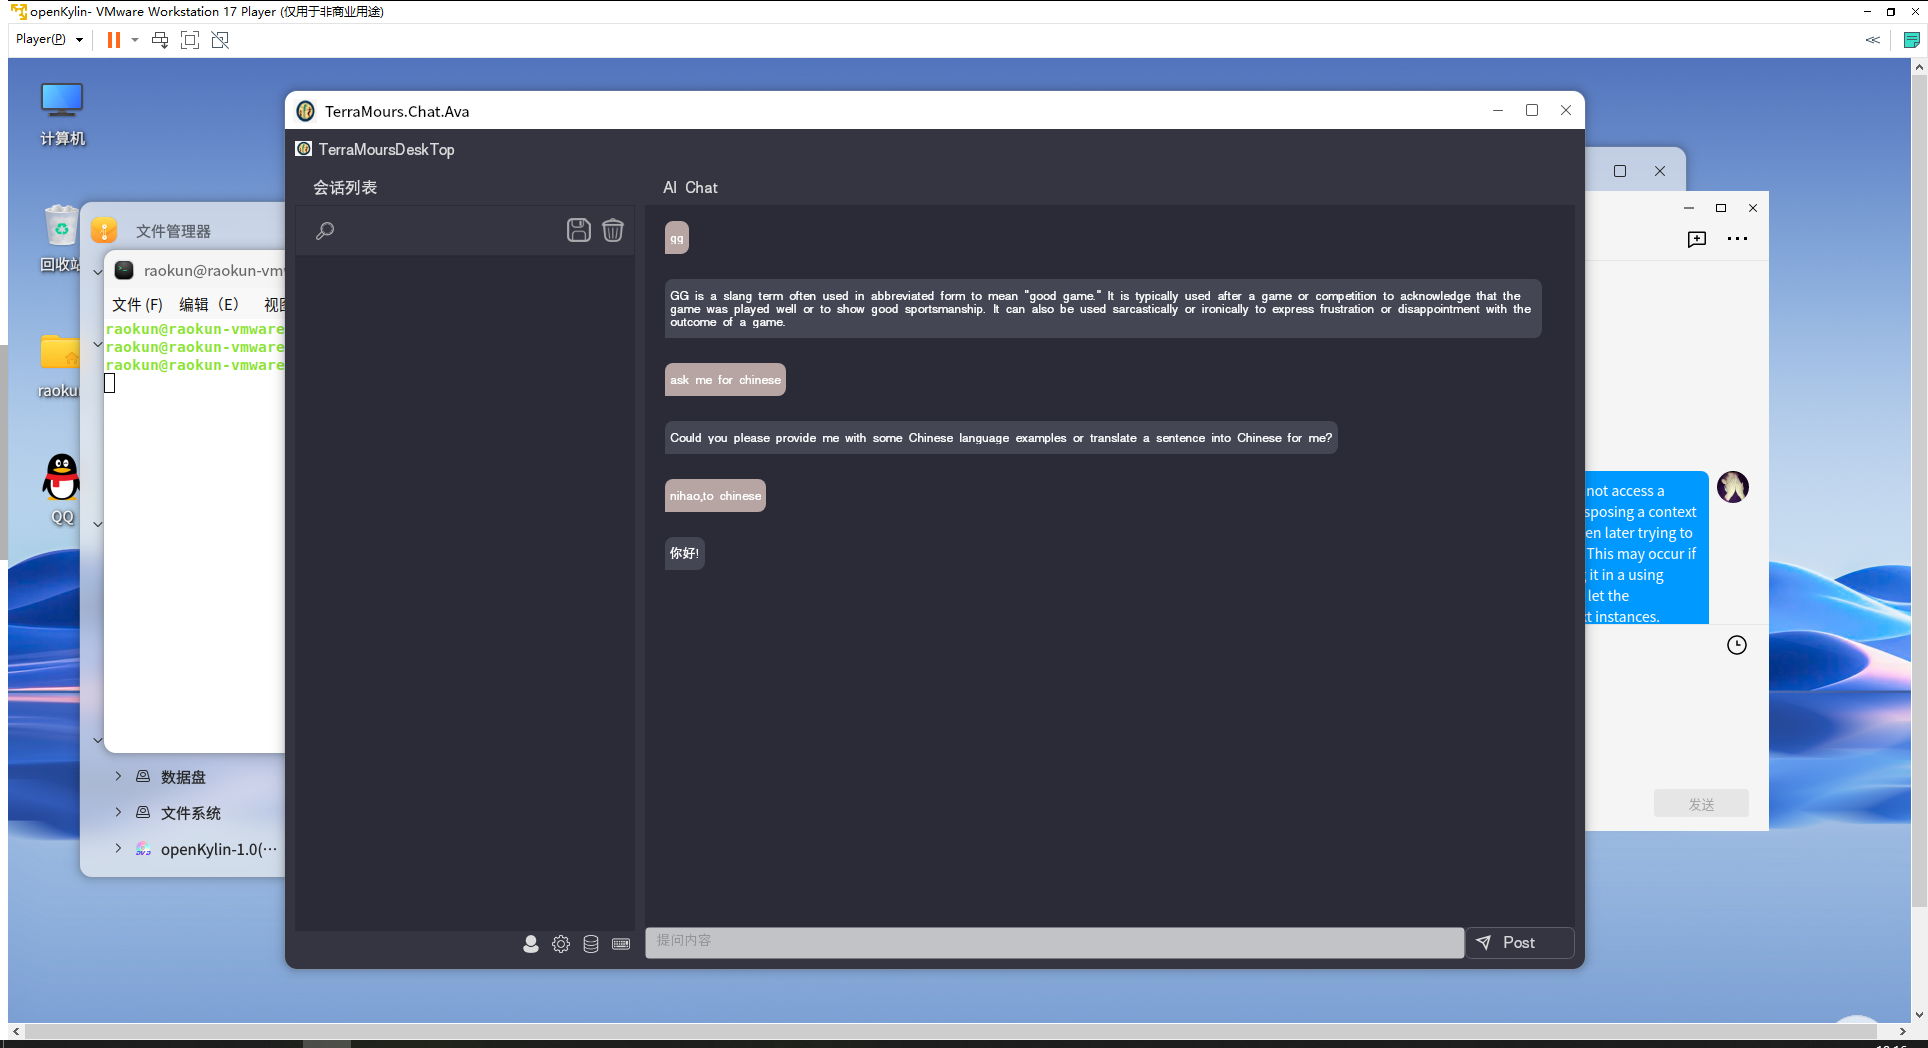The width and height of the screenshot is (1928, 1048).
Task: Click the 'nihao,to chinese' message bubble
Action: 715,496
